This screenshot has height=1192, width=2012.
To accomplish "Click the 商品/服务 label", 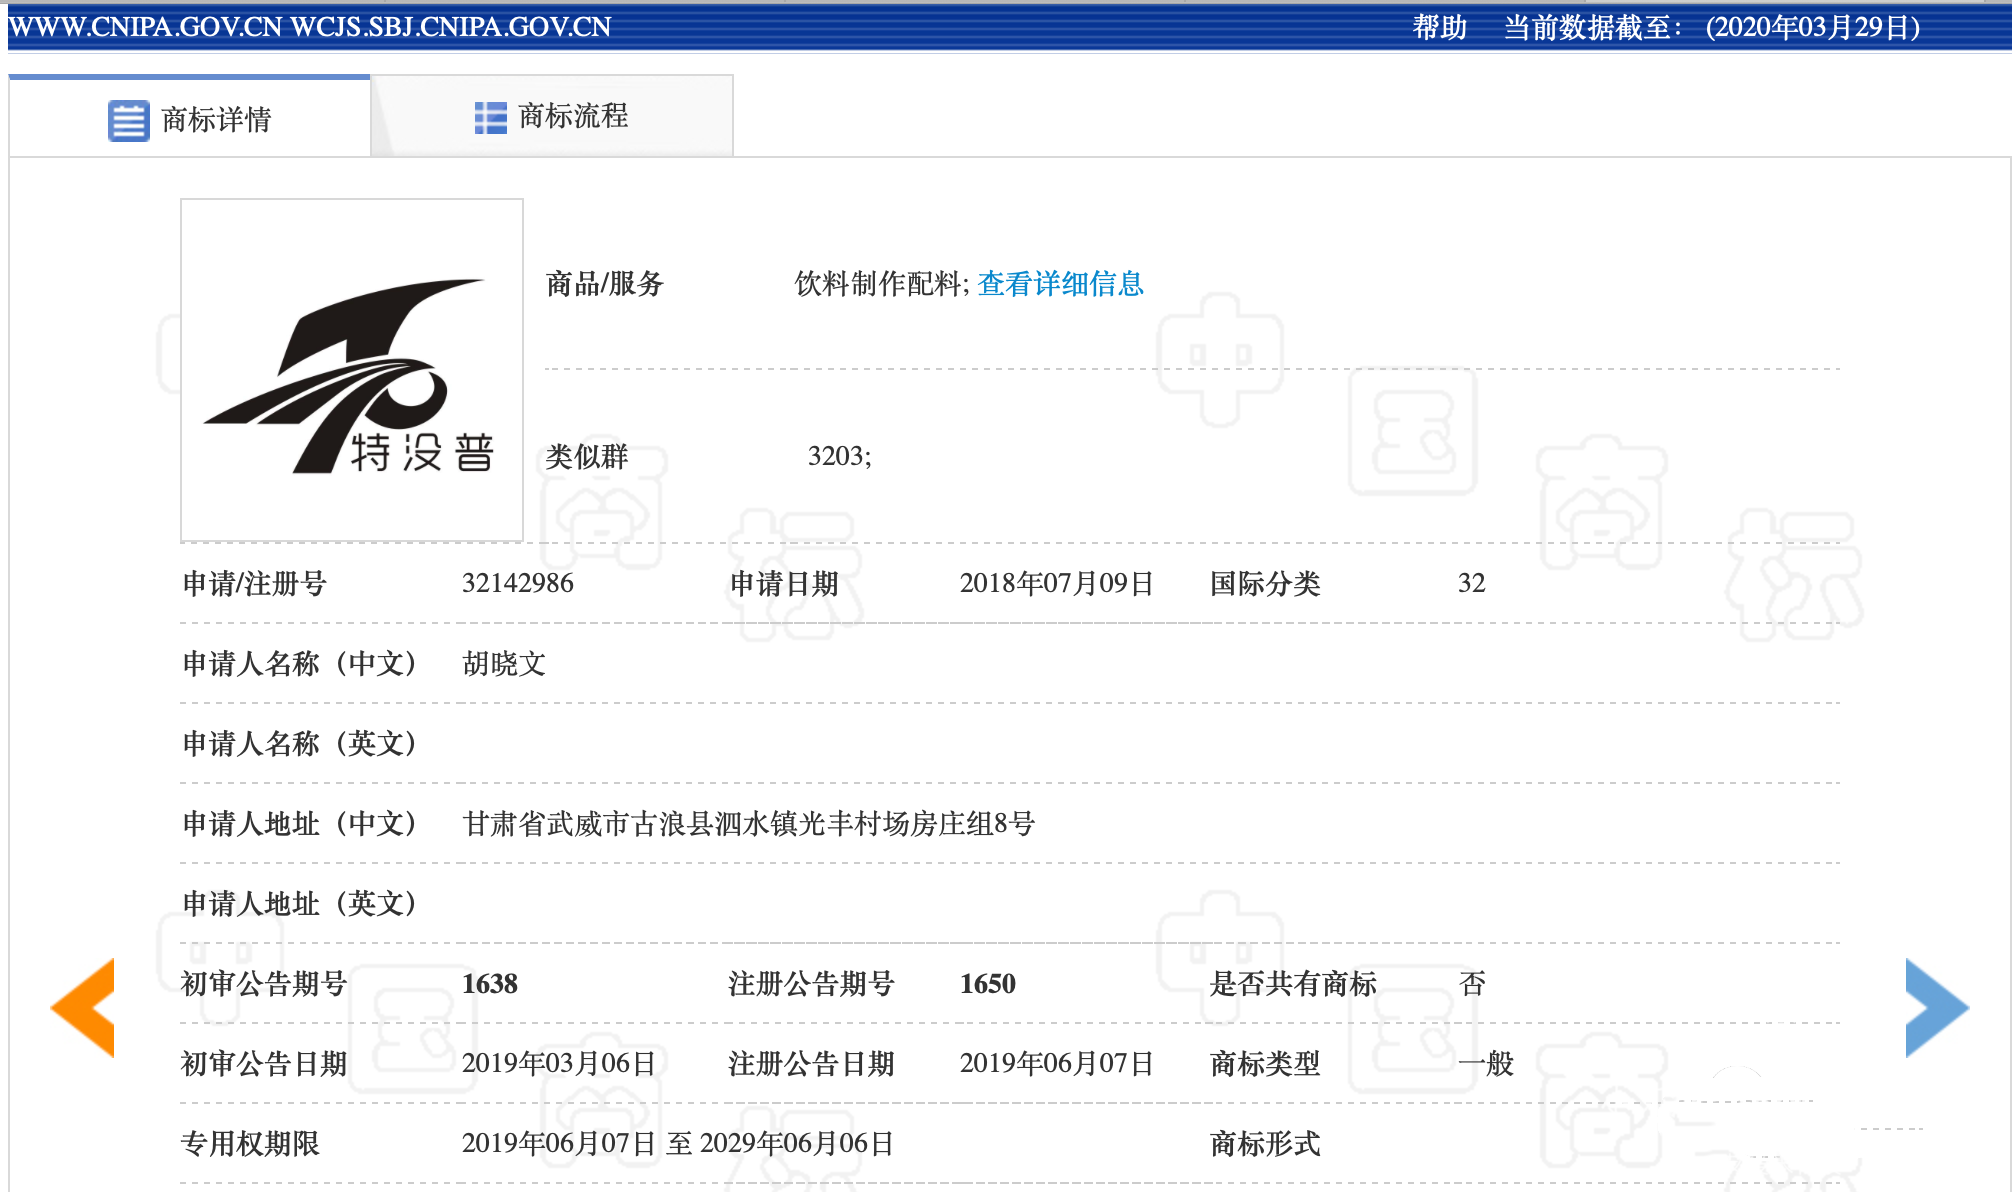I will [x=605, y=284].
